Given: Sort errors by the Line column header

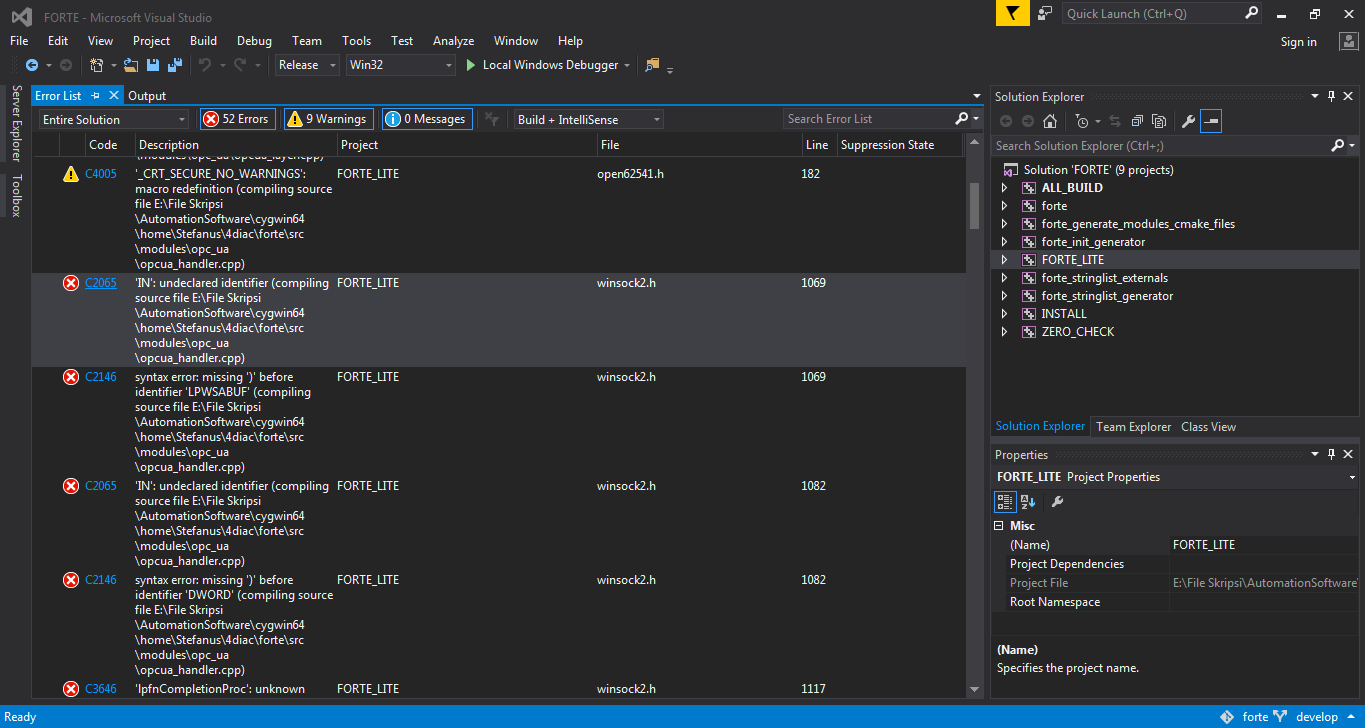Looking at the screenshot, I should point(817,145).
